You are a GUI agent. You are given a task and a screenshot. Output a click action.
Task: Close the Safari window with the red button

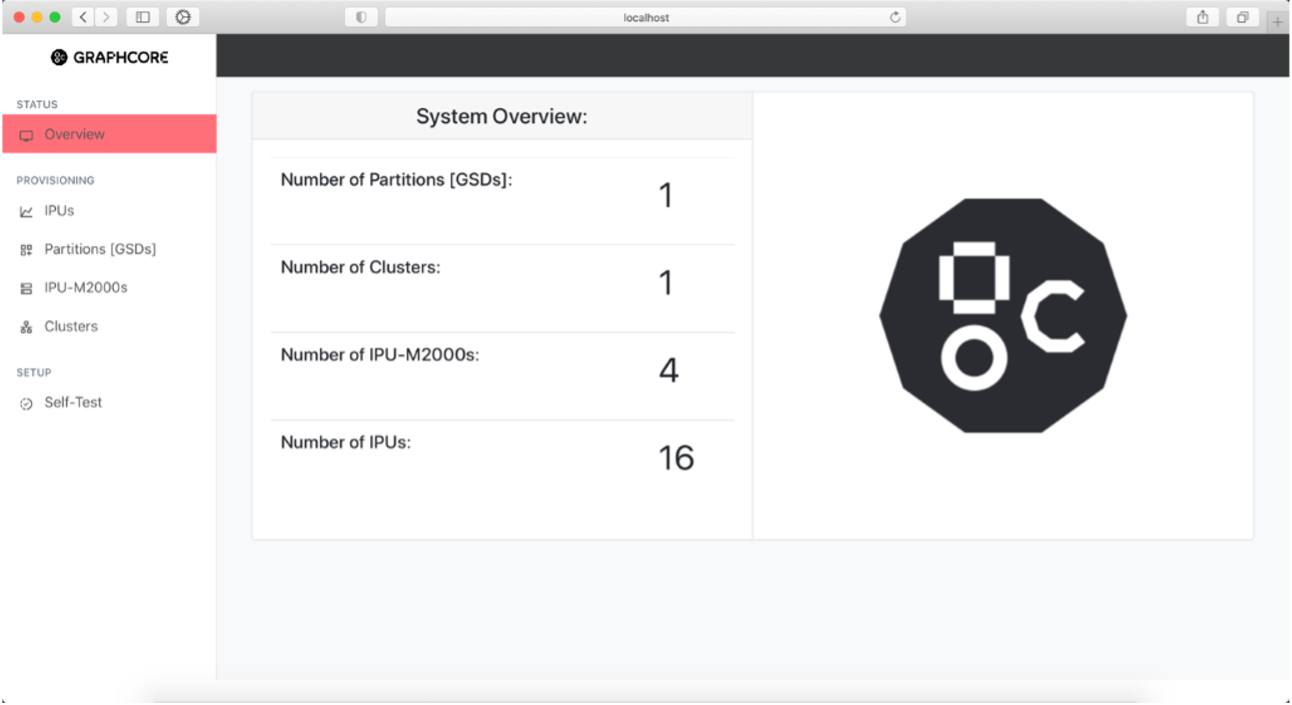19,18
